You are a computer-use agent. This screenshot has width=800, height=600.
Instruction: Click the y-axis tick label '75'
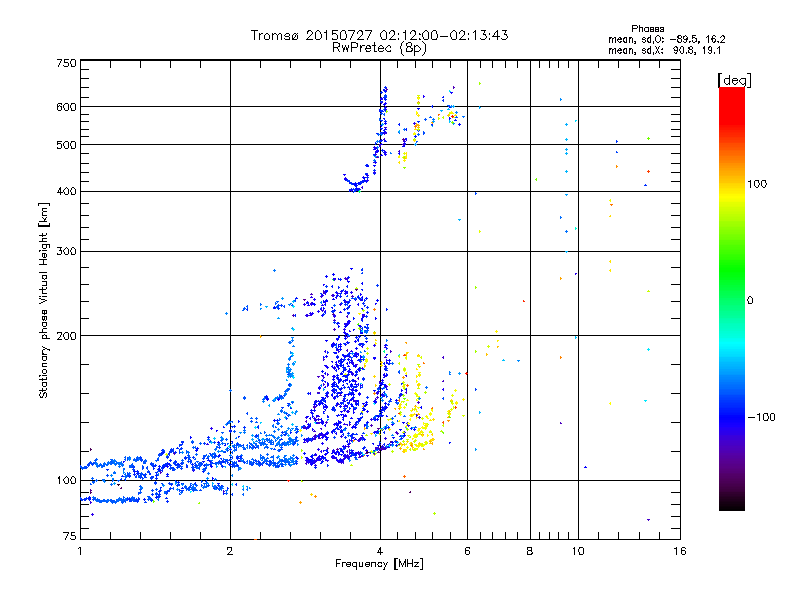pos(70,536)
